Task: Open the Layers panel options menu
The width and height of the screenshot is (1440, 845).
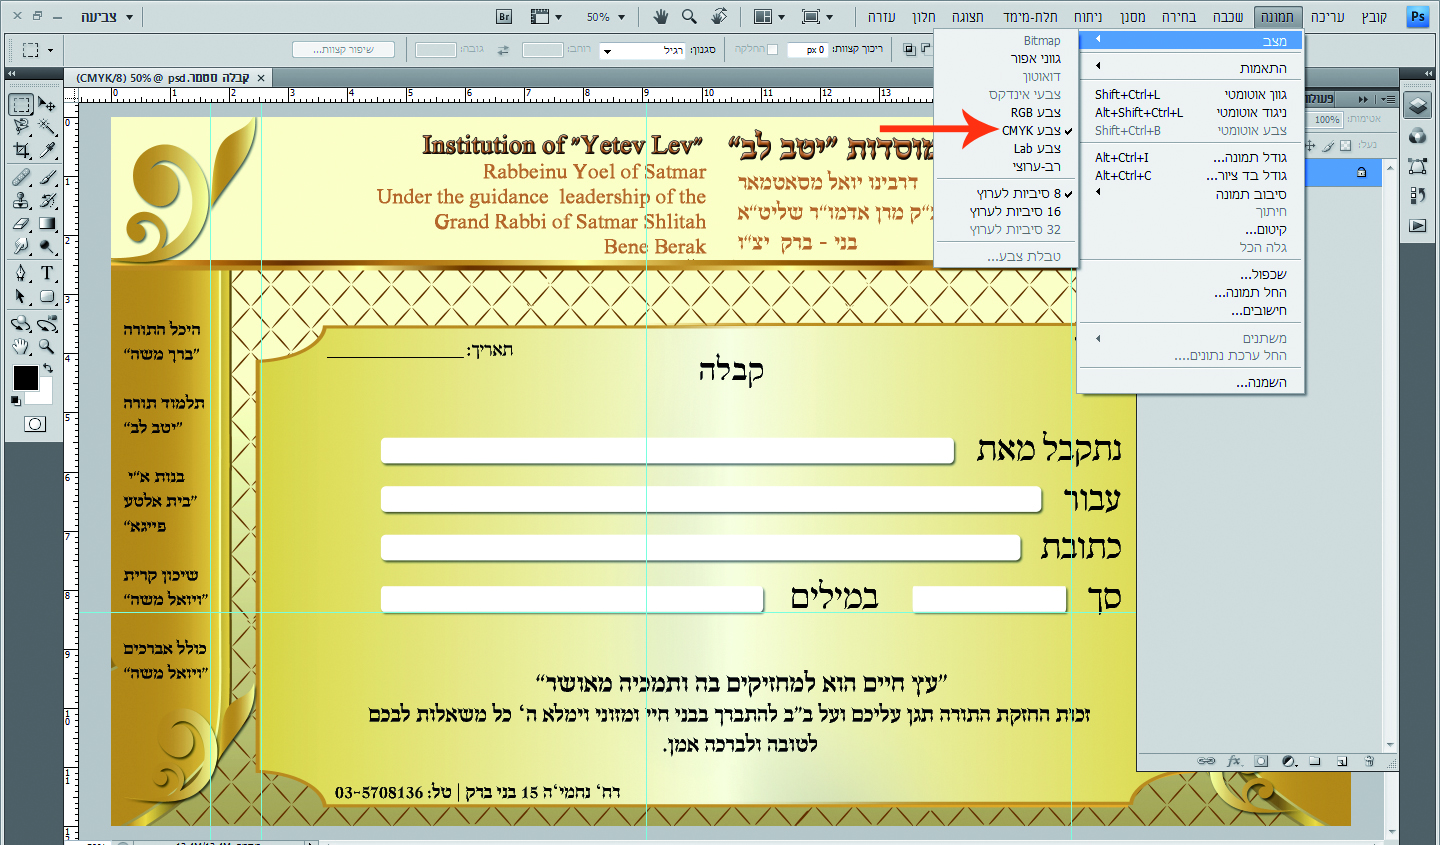Action: (x=1387, y=99)
